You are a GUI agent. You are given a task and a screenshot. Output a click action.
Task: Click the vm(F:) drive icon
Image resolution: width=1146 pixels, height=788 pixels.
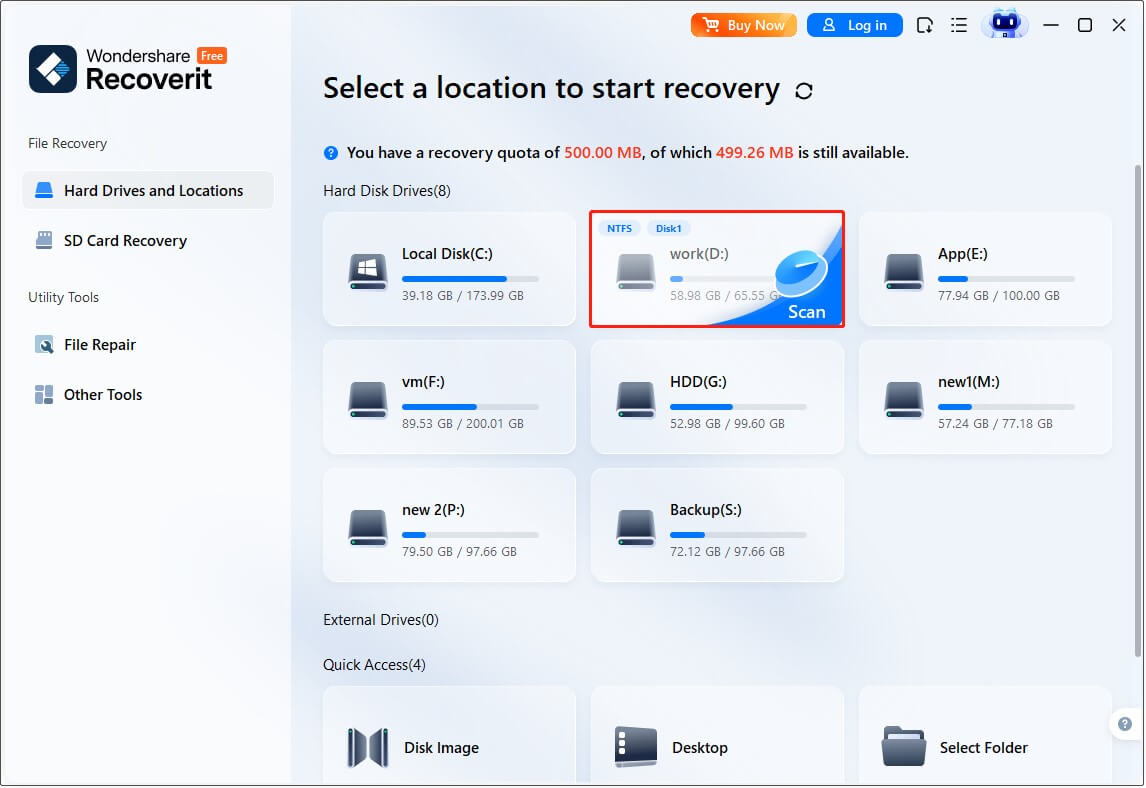[368, 400]
